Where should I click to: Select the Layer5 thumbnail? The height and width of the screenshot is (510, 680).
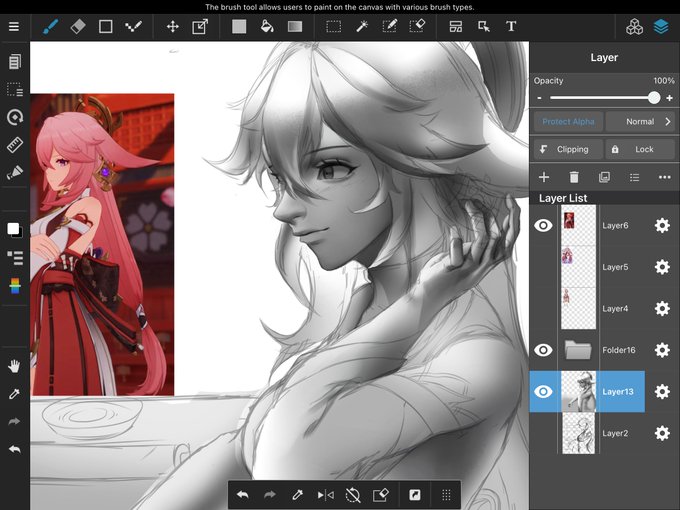click(x=579, y=267)
